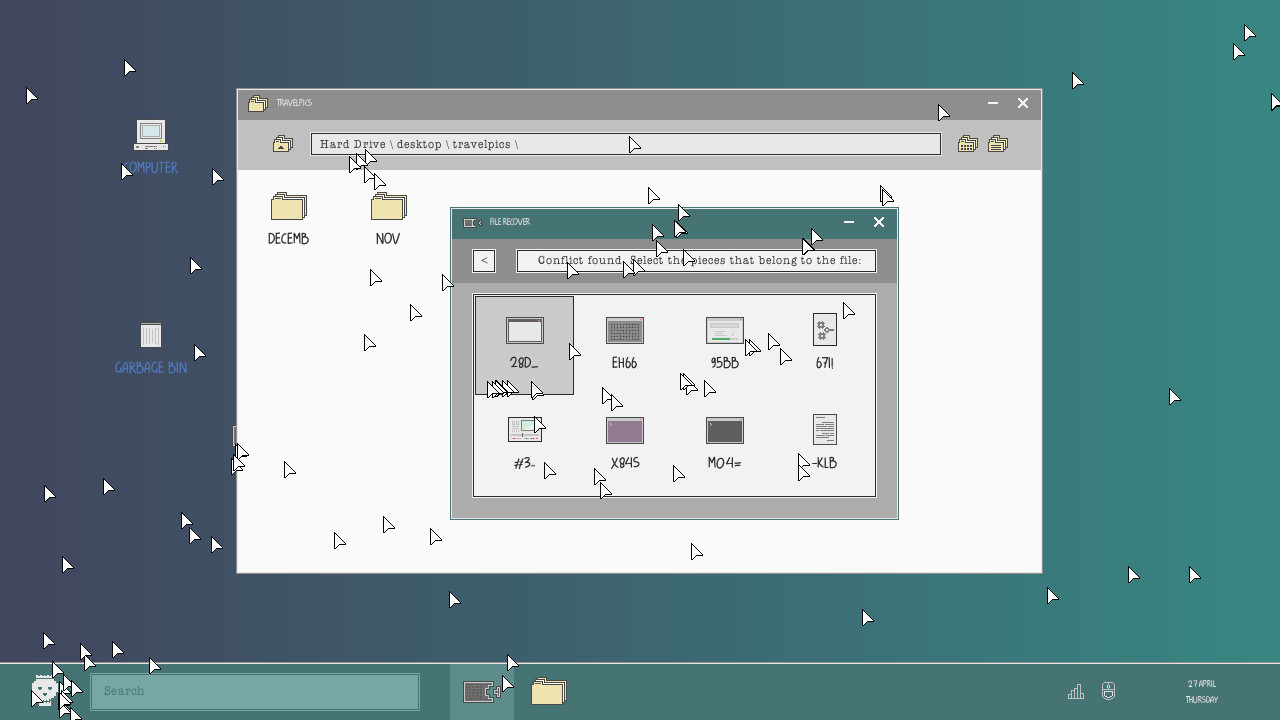The width and height of the screenshot is (1280, 720).
Task: Choose the 95BB file piece
Action: coord(725,345)
